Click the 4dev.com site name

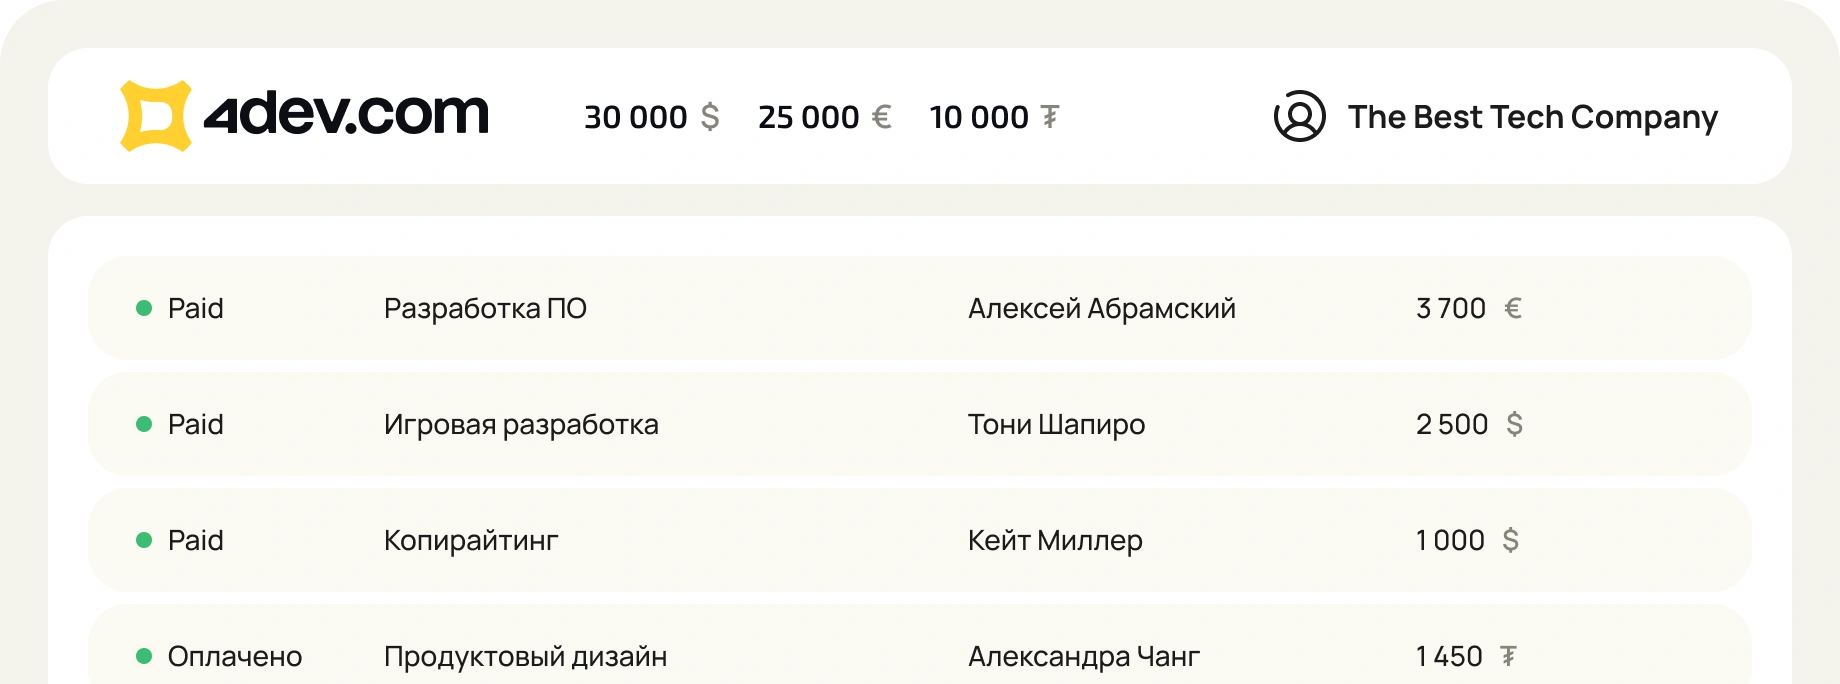(346, 114)
